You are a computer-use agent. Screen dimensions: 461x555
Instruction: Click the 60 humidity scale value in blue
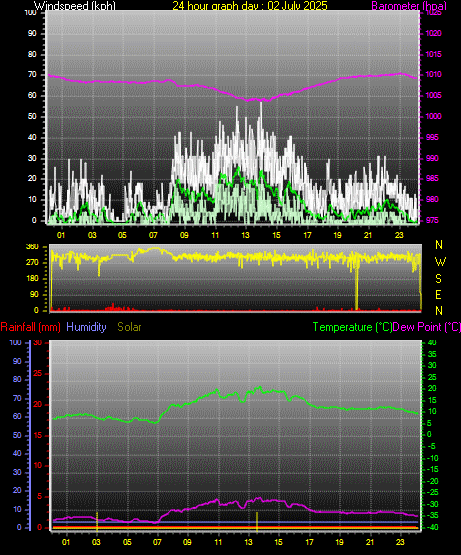pyautogui.click(x=17, y=416)
